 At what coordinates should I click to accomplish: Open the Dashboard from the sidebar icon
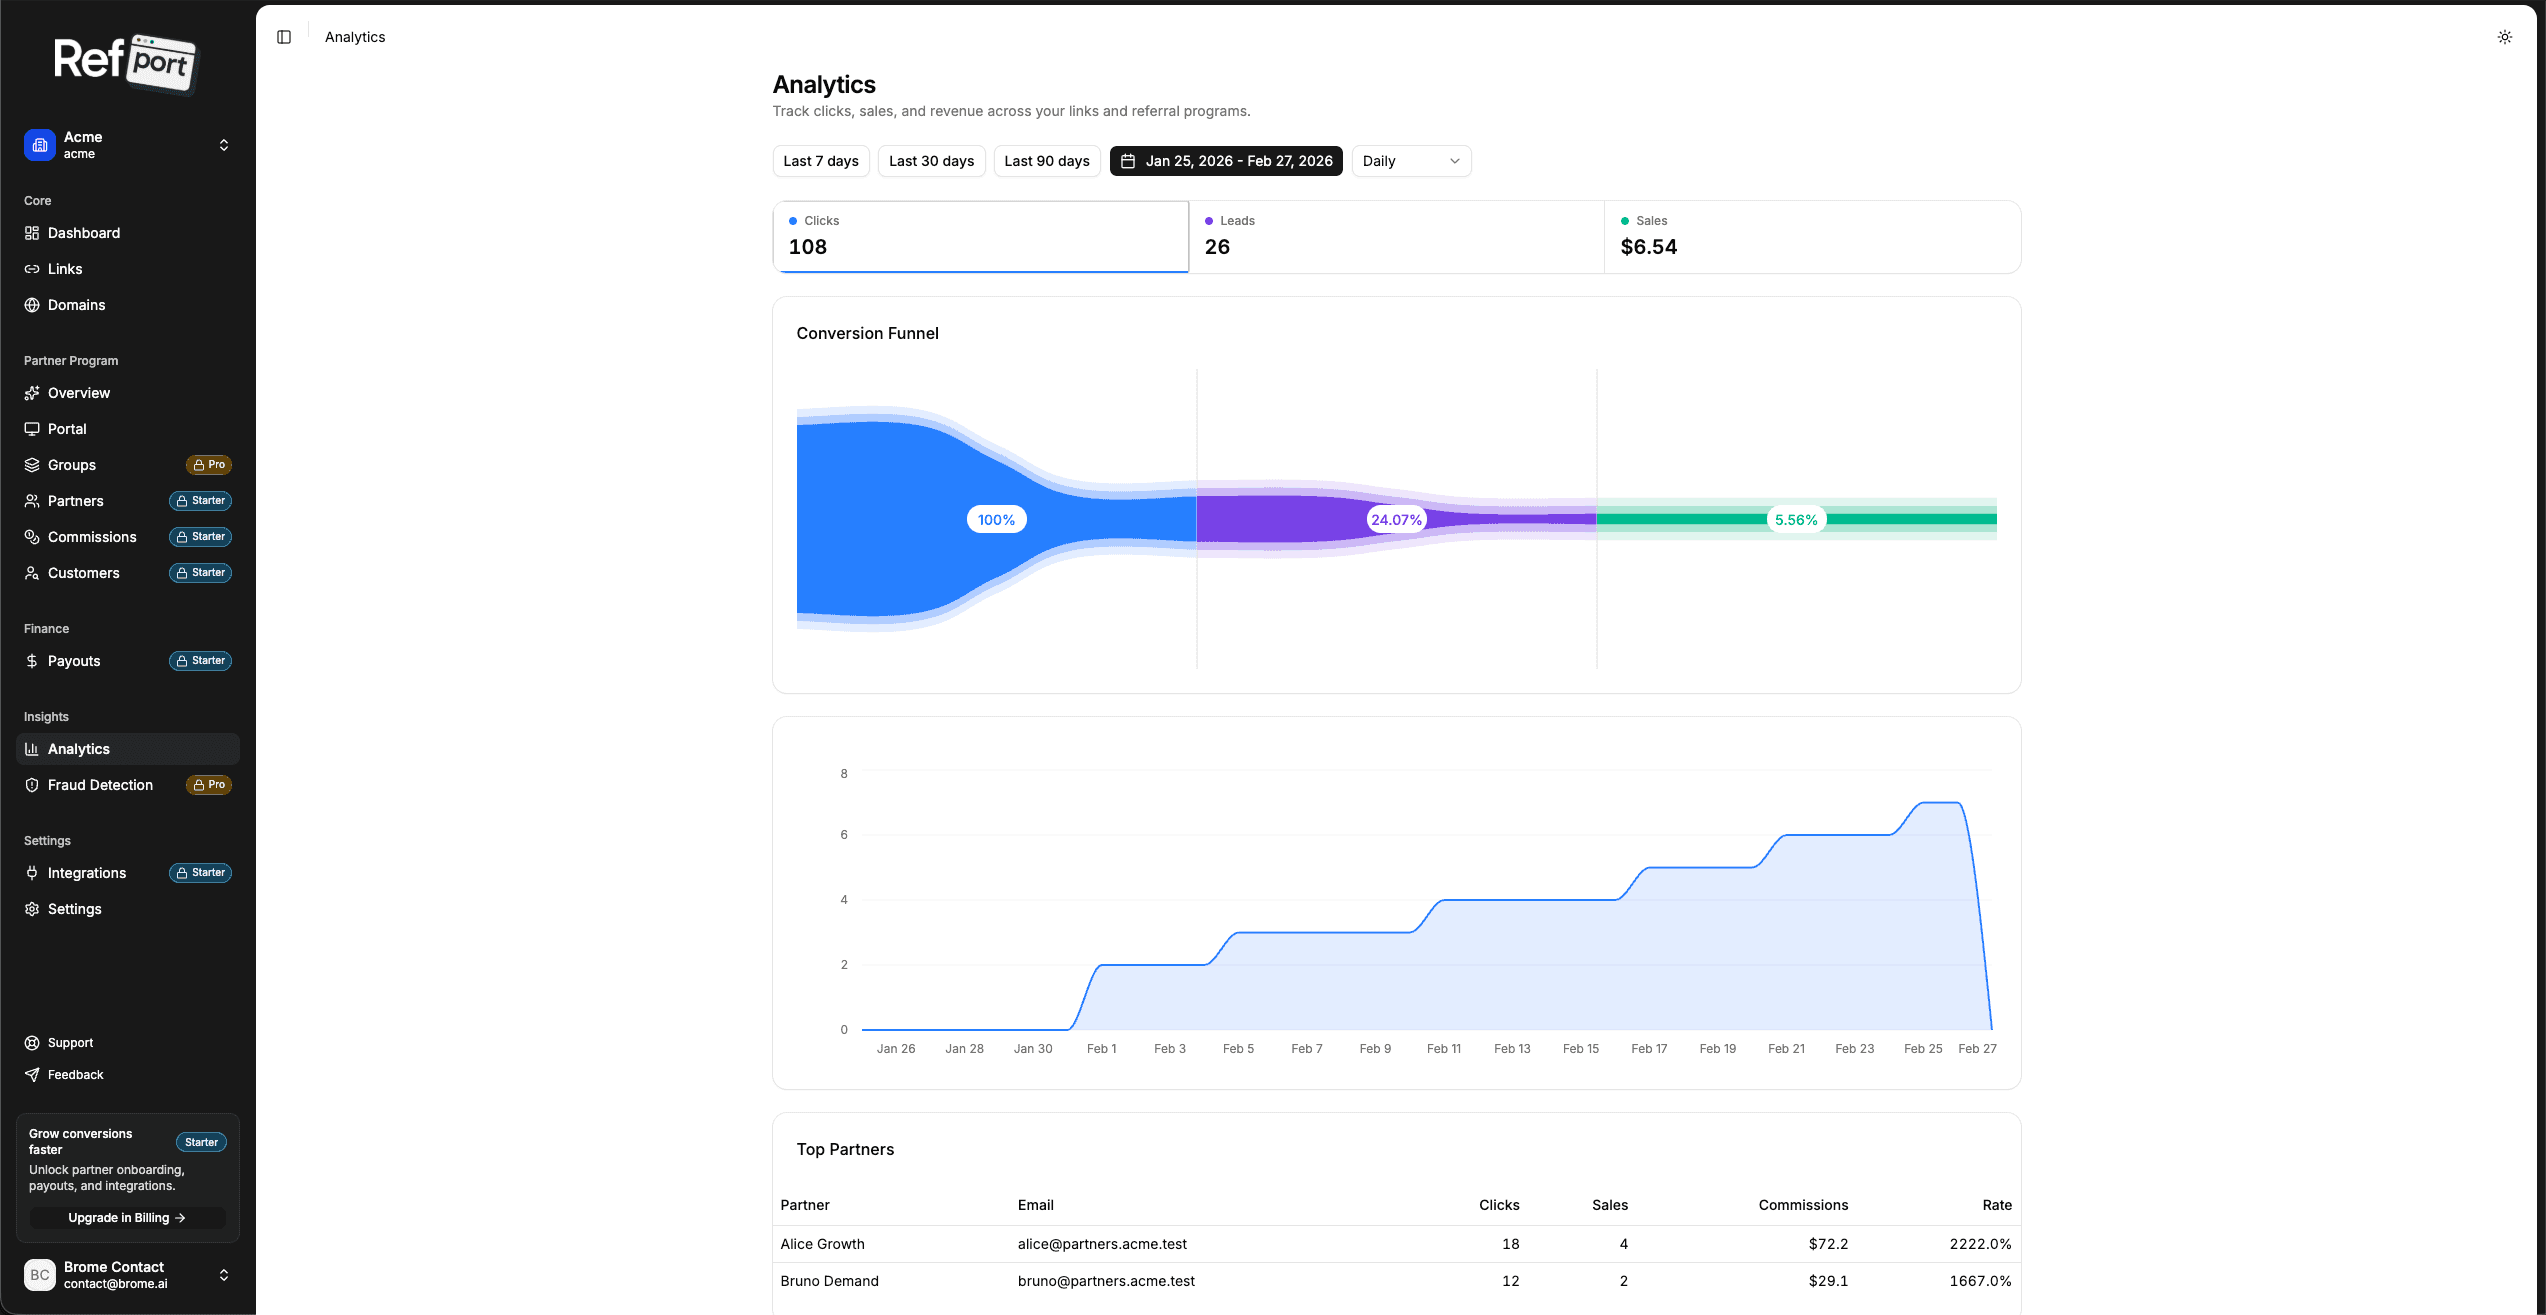pyautogui.click(x=32, y=233)
